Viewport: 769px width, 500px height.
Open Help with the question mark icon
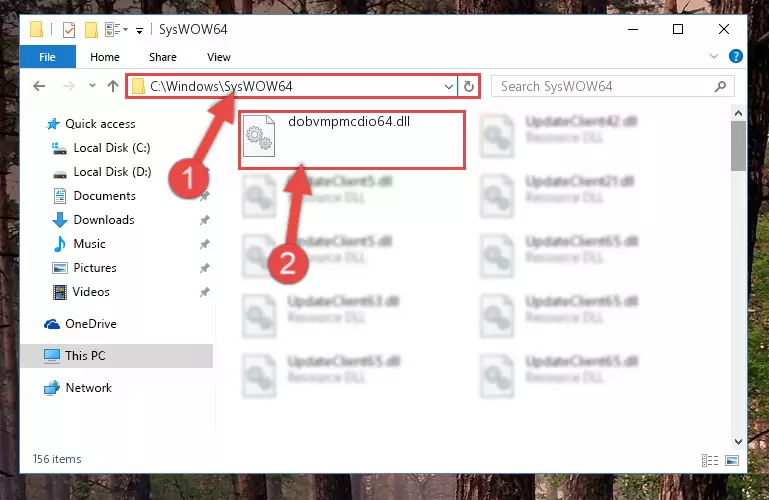coord(735,56)
